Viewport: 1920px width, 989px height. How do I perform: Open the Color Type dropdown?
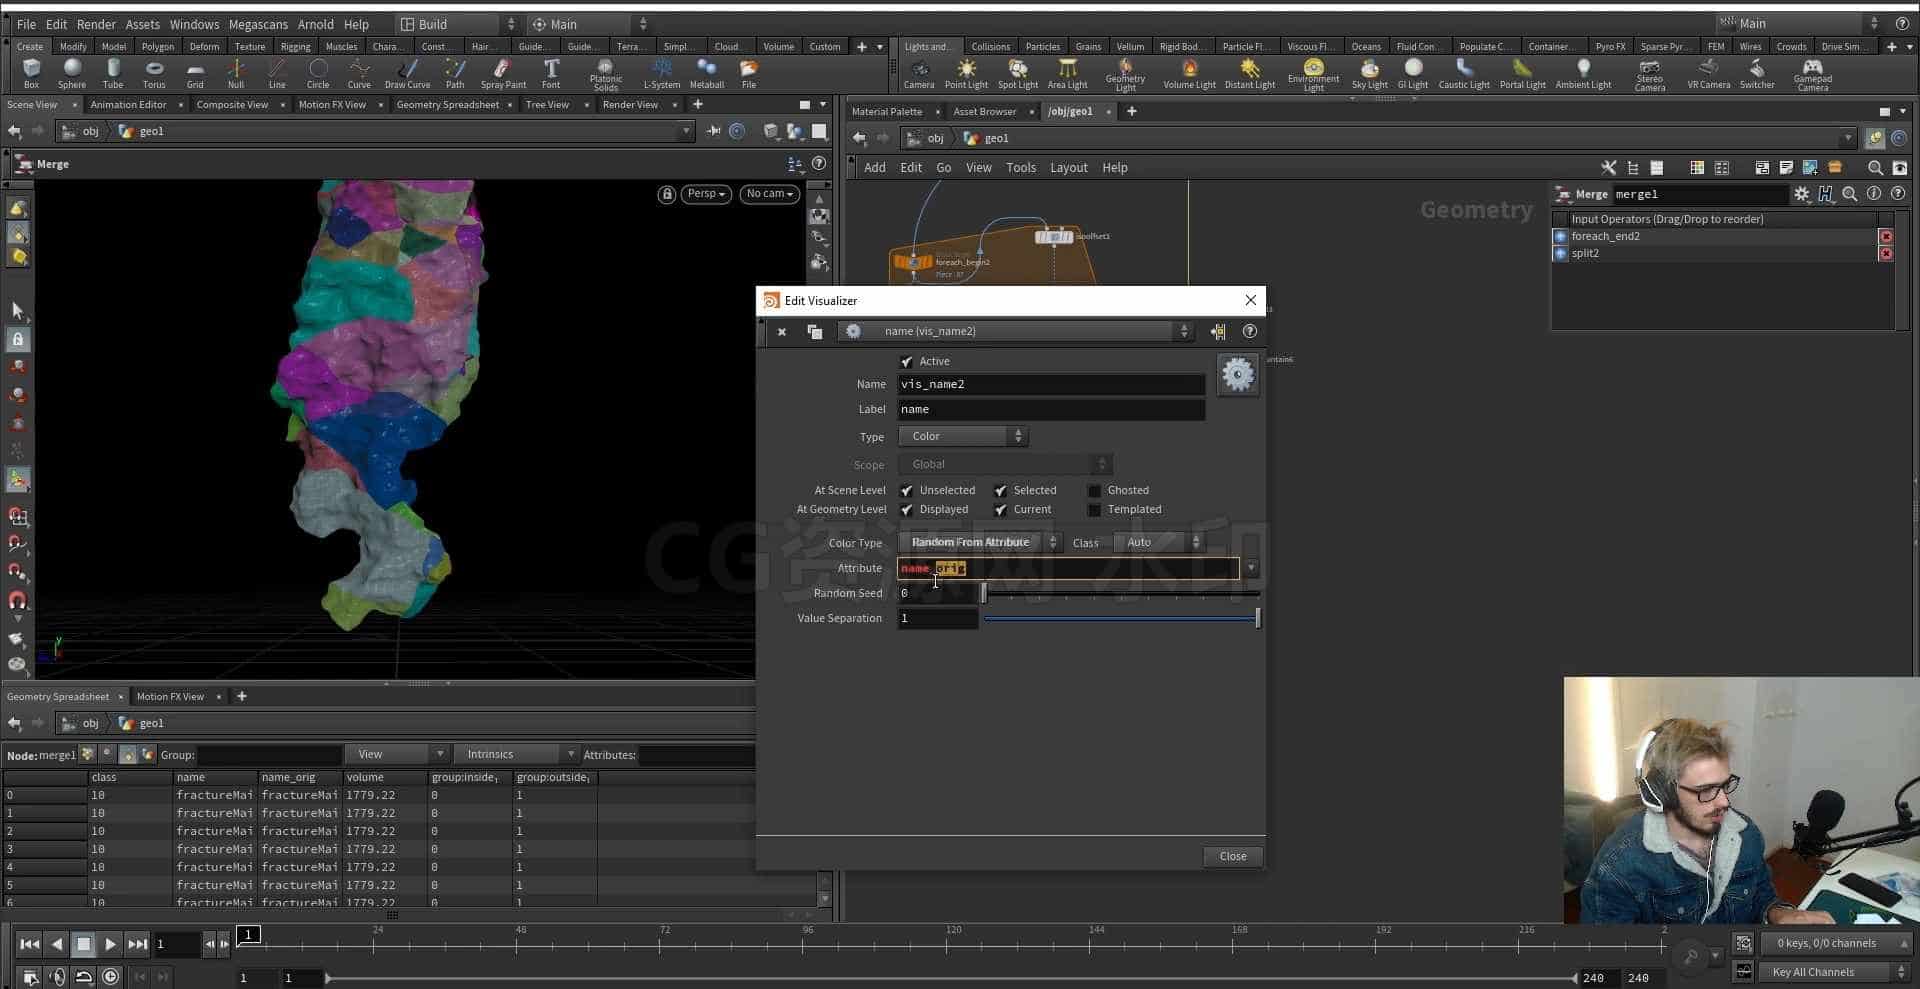980,543
